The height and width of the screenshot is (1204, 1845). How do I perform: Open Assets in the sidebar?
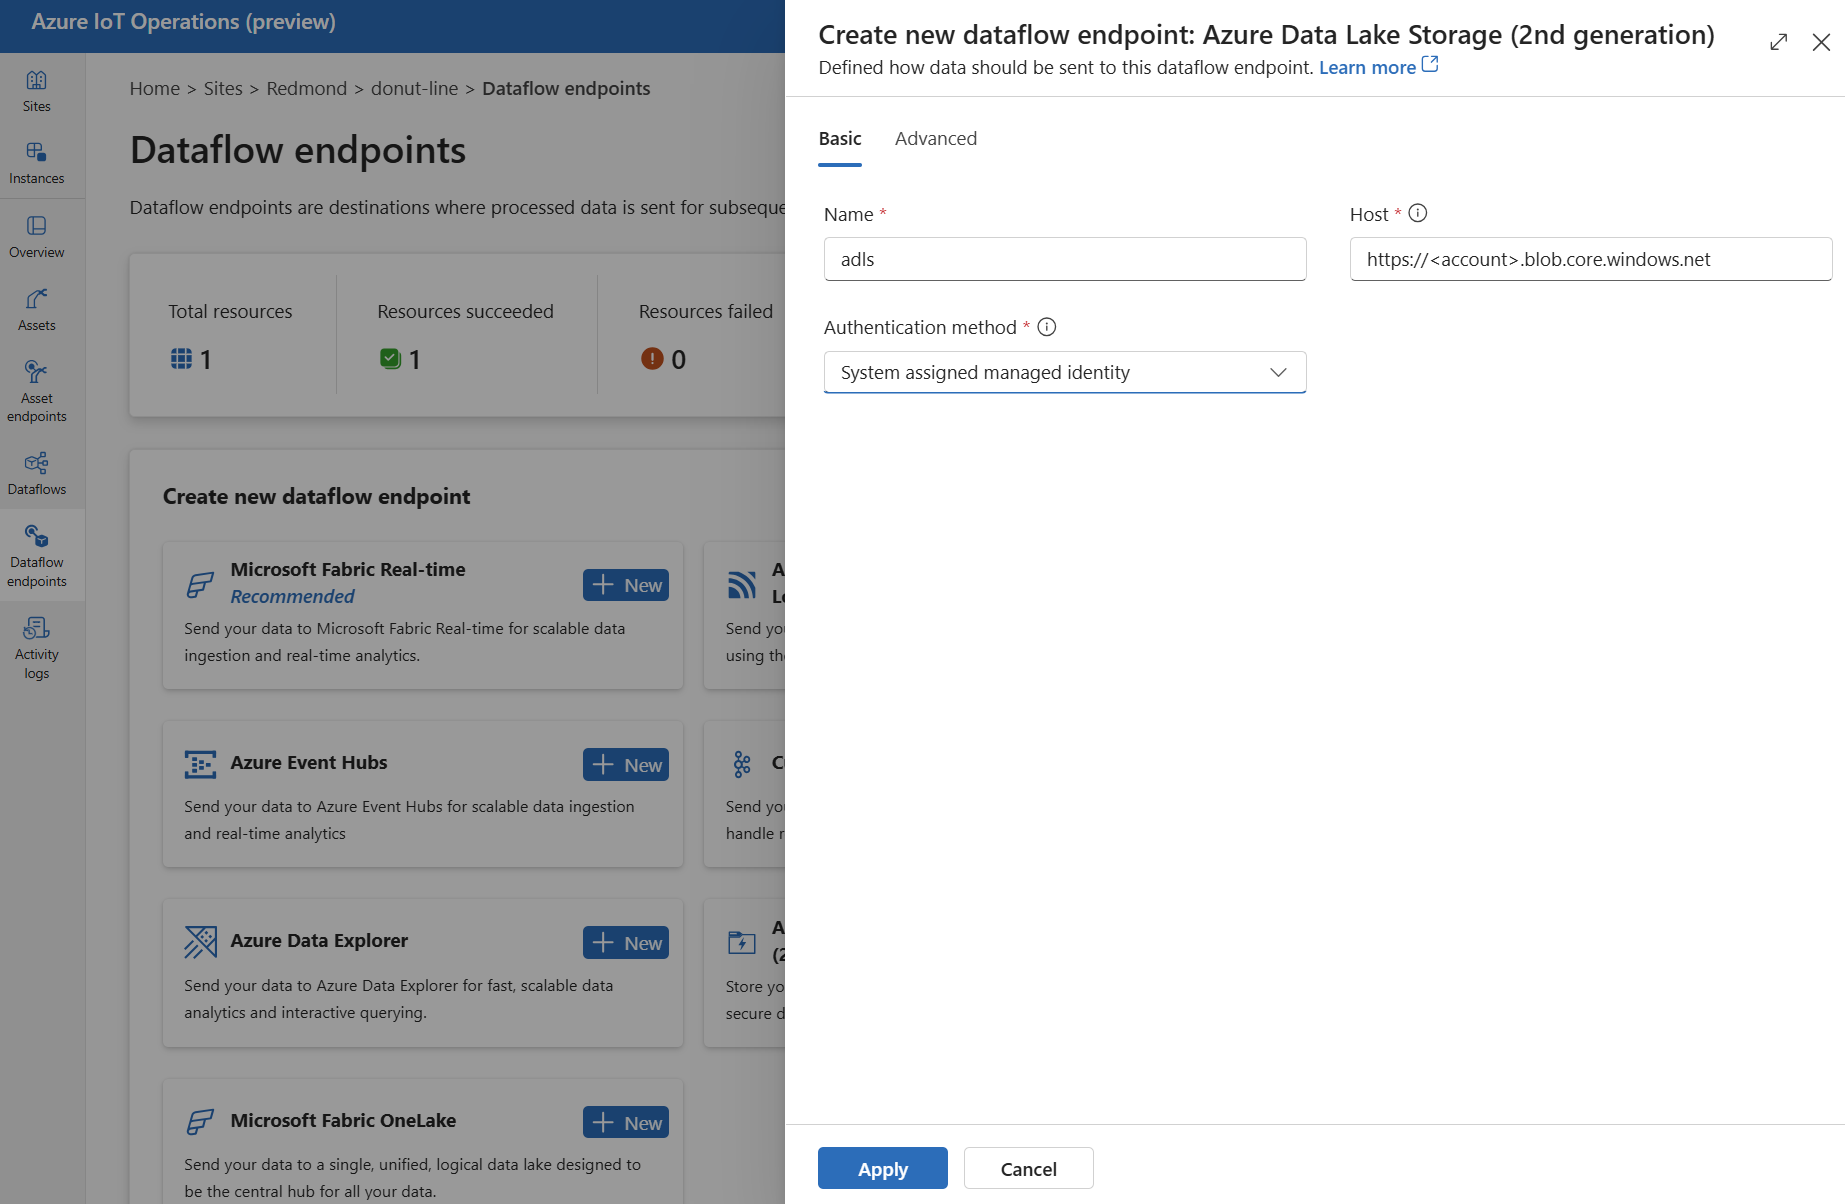[37, 310]
